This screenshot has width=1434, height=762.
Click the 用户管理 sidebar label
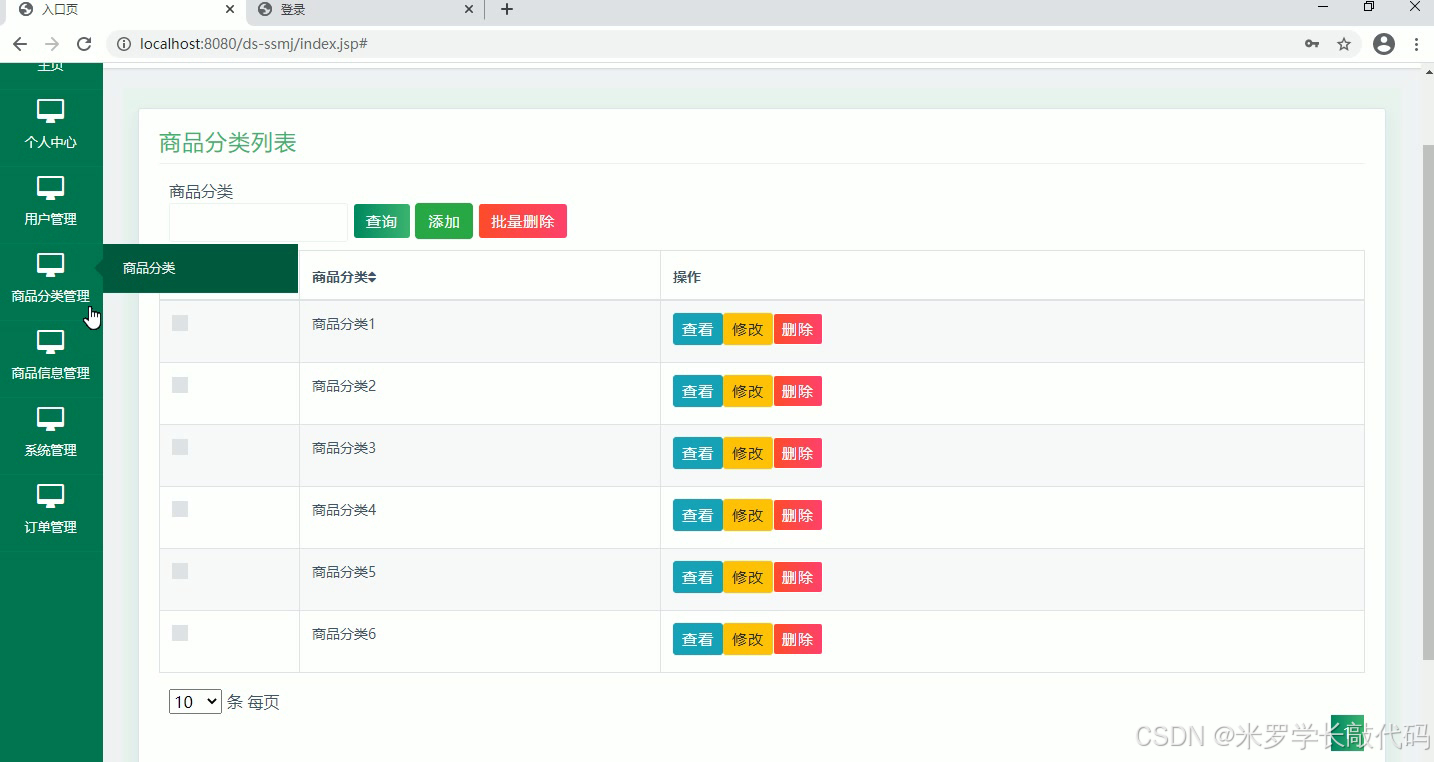coord(50,219)
